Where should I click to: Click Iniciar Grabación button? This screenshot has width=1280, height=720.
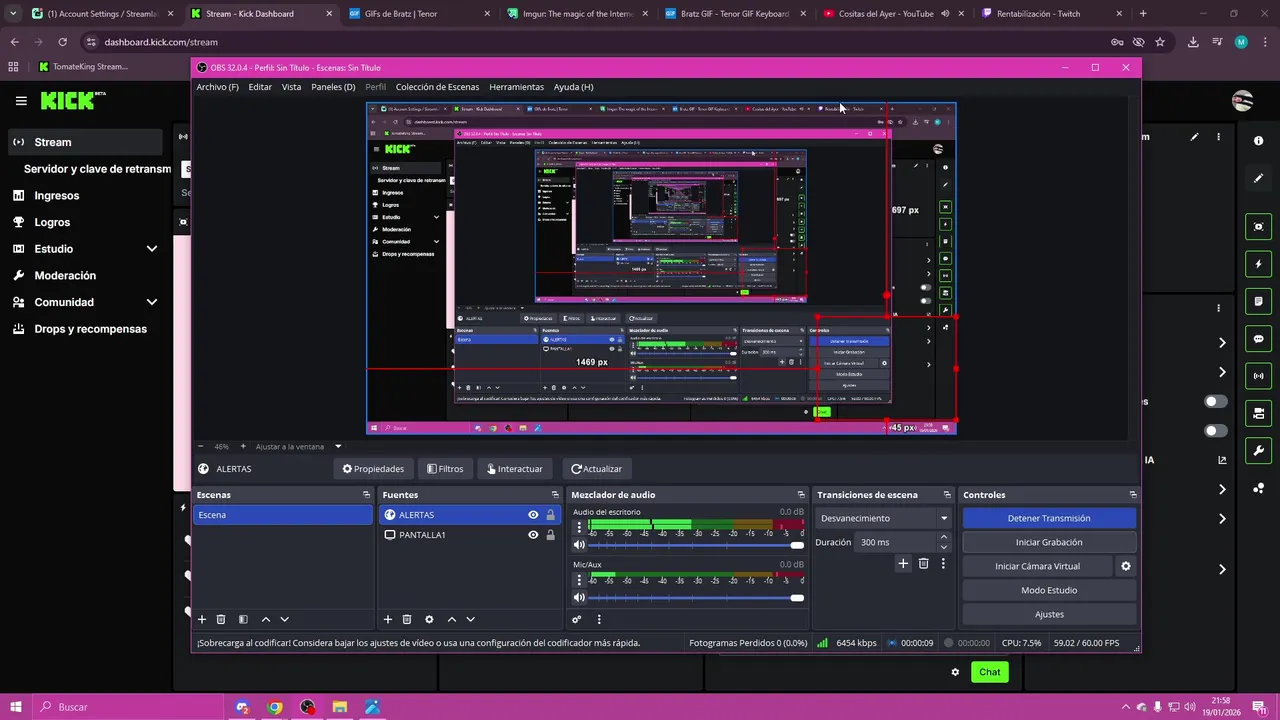click(1049, 542)
